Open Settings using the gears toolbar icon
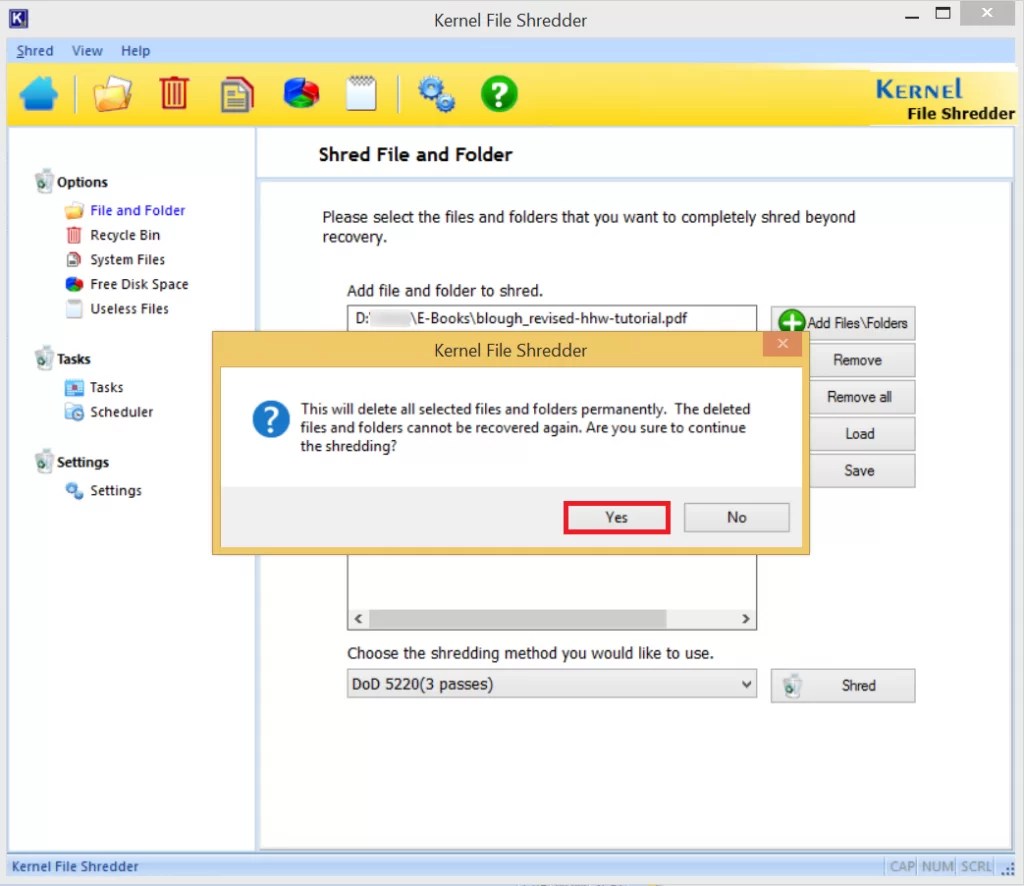 [435, 92]
